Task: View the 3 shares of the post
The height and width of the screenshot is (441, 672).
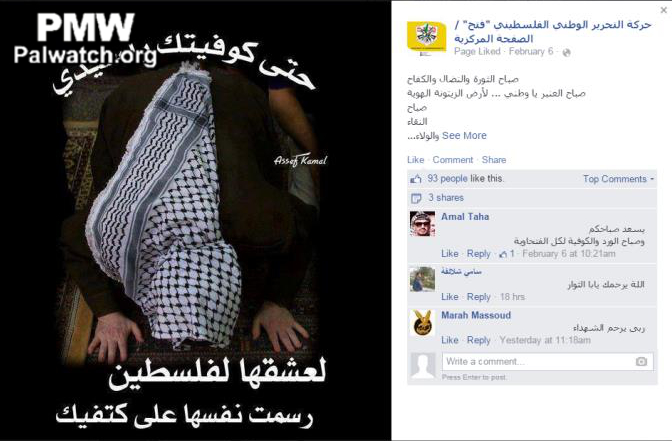Action: click(446, 198)
